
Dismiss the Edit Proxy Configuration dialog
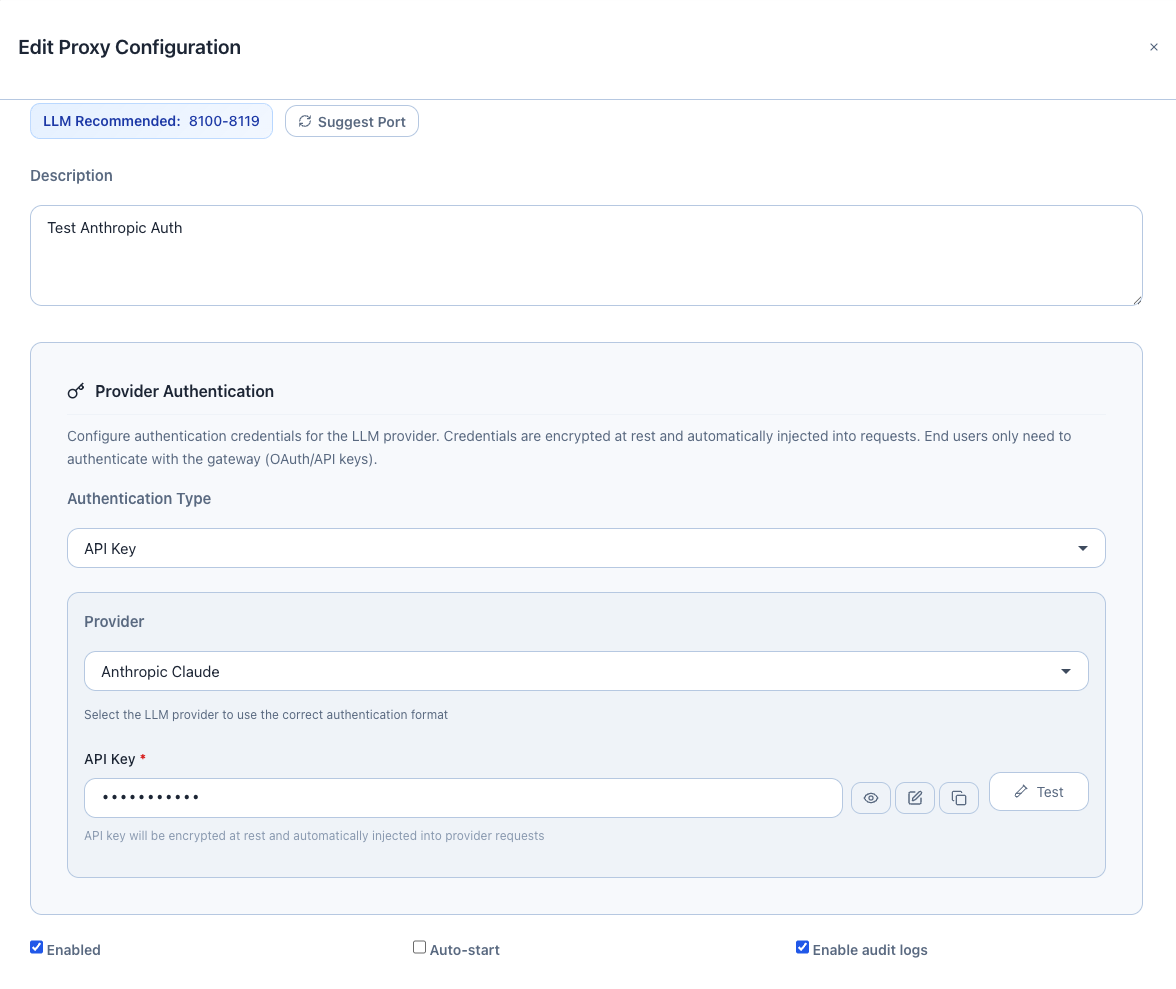(1154, 47)
